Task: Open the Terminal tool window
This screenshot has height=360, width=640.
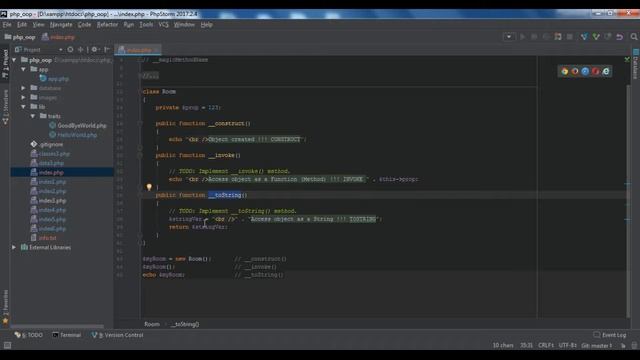Action: (x=67, y=335)
